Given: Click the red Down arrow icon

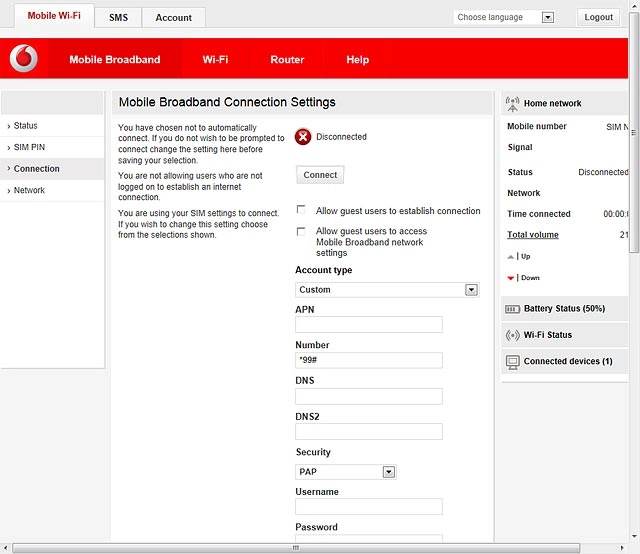Looking at the screenshot, I should click(510, 278).
